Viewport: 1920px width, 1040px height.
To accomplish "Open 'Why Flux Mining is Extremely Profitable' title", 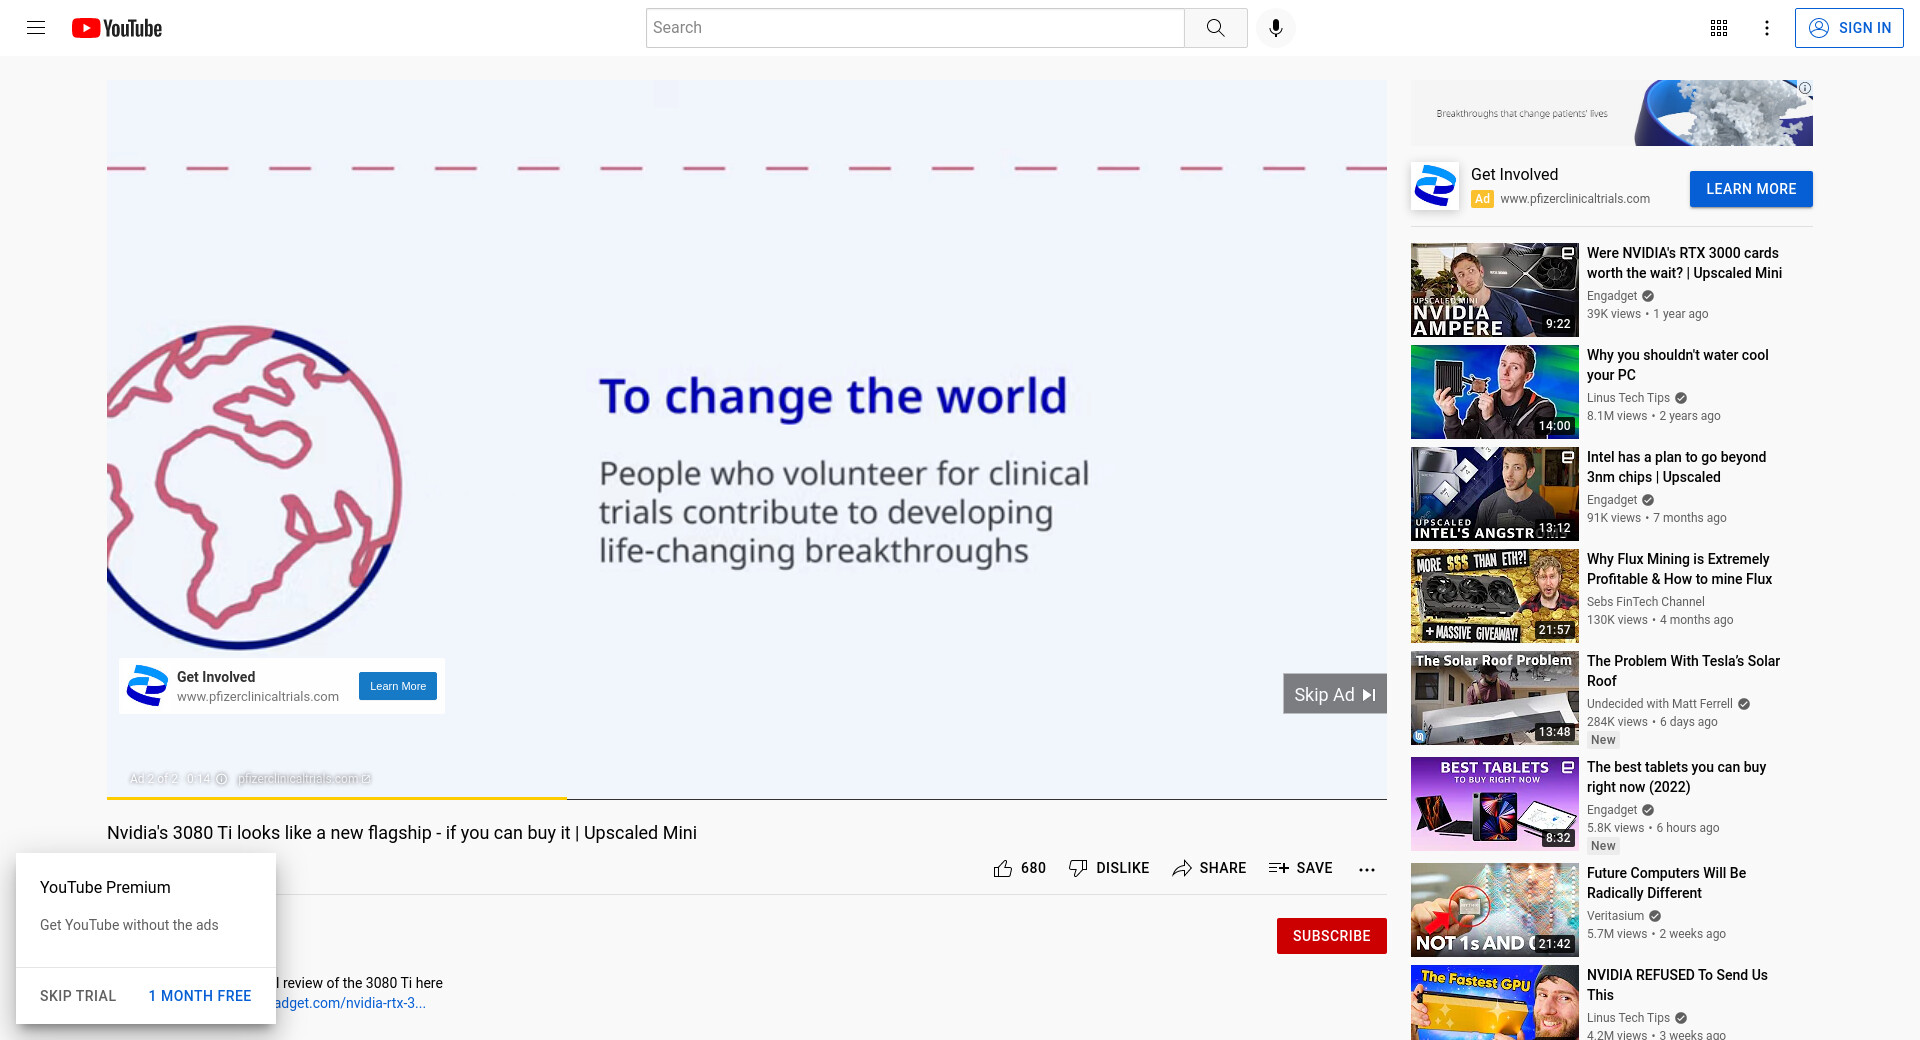I will pyautogui.click(x=1679, y=569).
